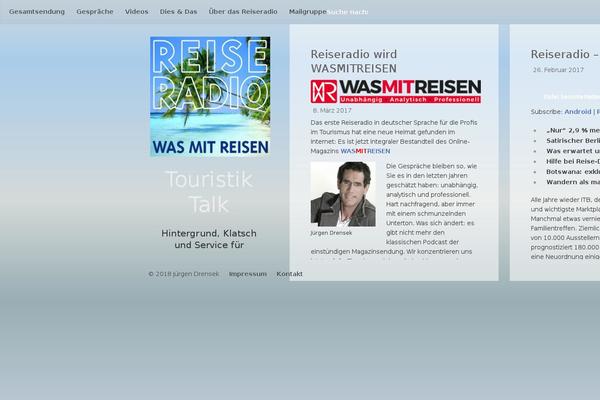Click the Reise Radio palm beach logo
Image resolution: width=600 pixels, height=400 pixels.
[x=210, y=96]
